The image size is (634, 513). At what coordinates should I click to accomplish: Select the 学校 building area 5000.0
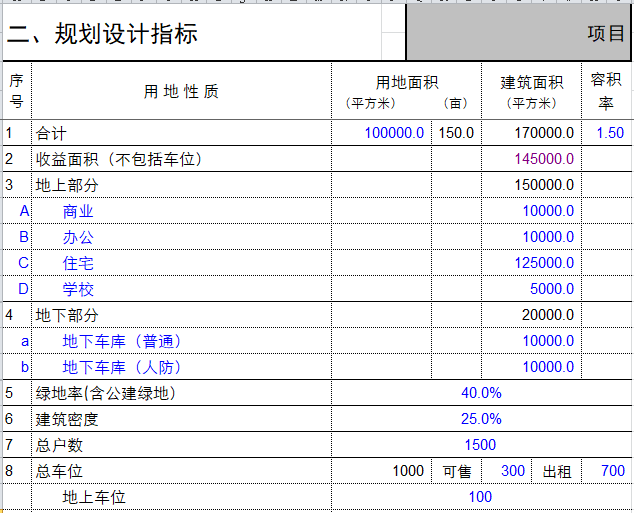click(x=551, y=289)
